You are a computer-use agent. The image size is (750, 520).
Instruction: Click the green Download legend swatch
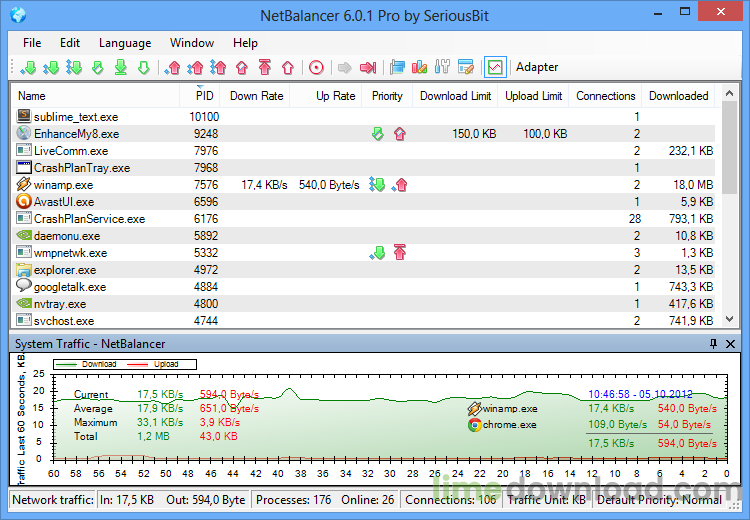coord(65,364)
